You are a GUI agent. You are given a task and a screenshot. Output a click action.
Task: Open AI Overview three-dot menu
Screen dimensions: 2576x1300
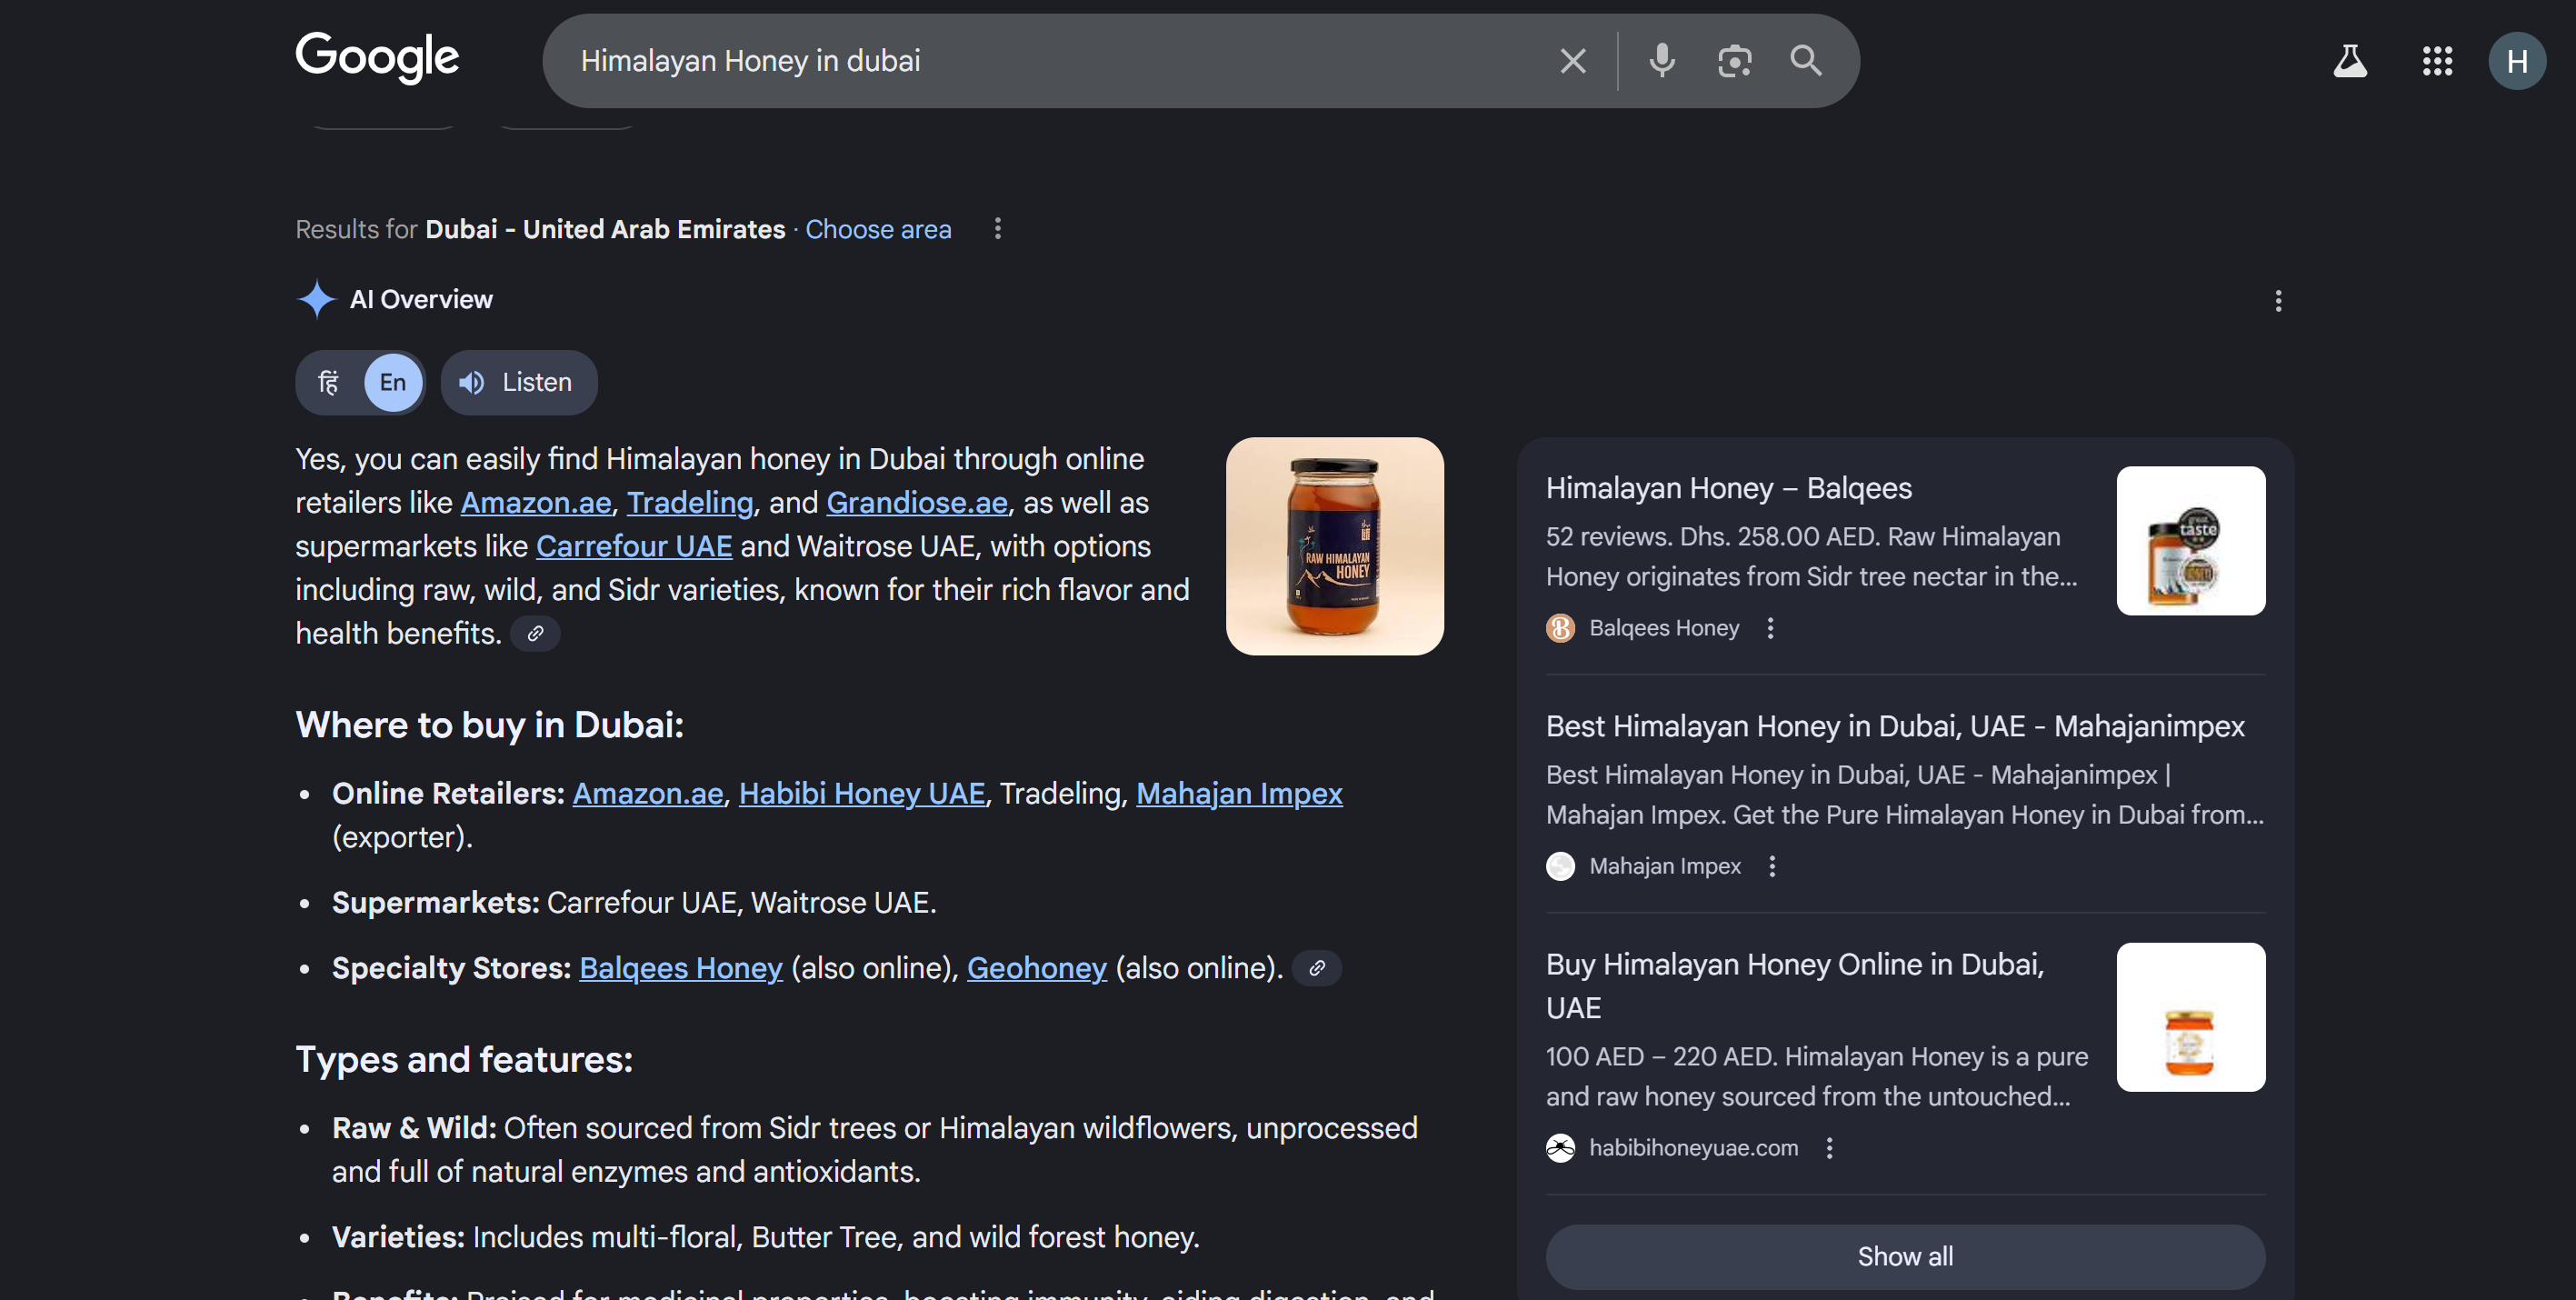[2278, 301]
